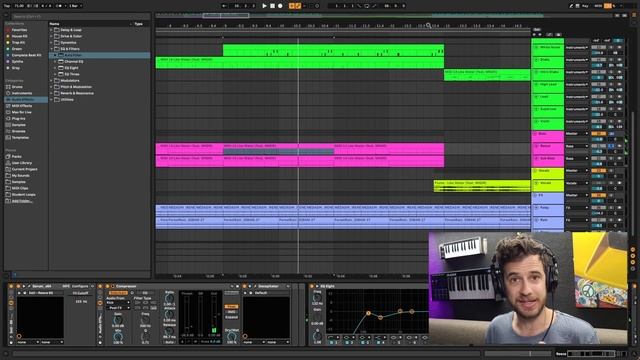Viewport: 640px width, 360px height.
Task: Enable the Compressor Sidechain button
Action: tap(118, 293)
